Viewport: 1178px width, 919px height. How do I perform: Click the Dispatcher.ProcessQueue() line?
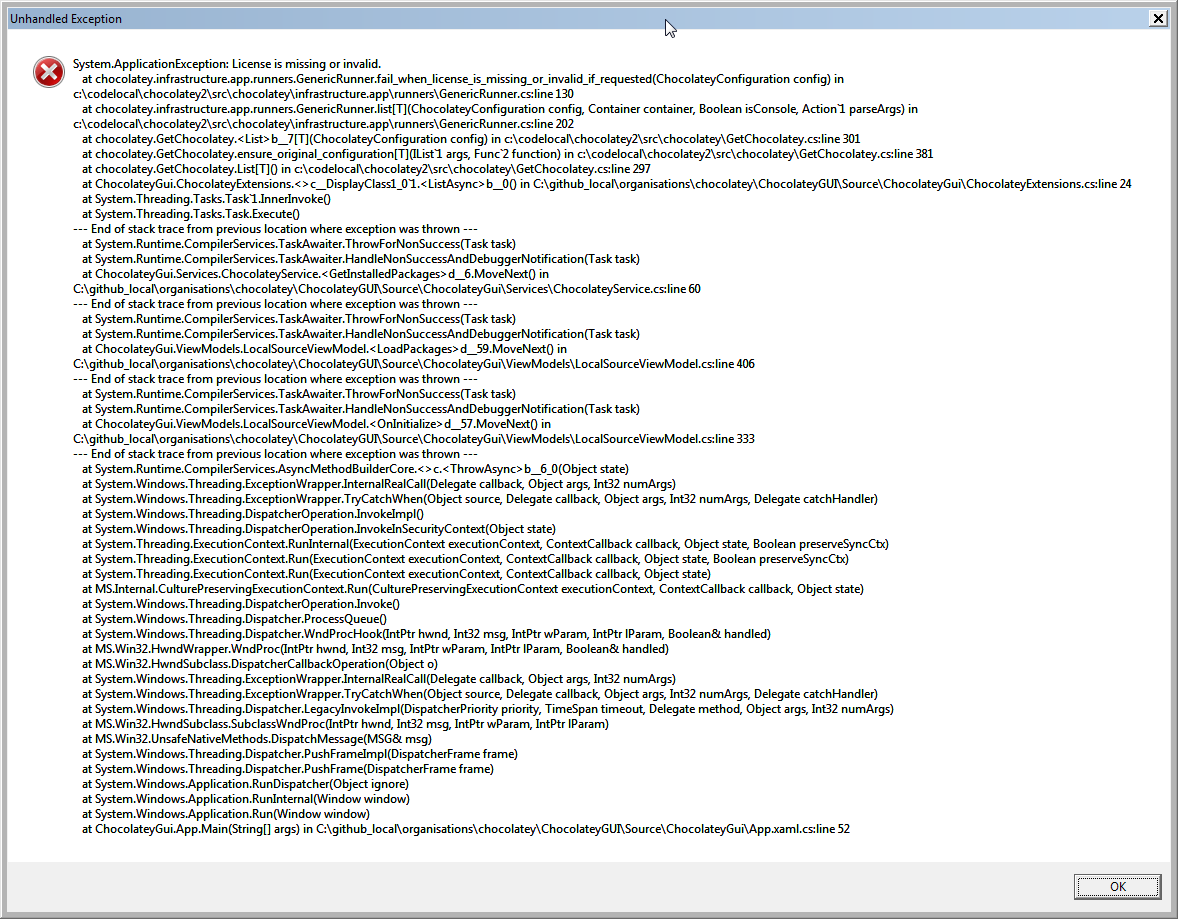[234, 620]
